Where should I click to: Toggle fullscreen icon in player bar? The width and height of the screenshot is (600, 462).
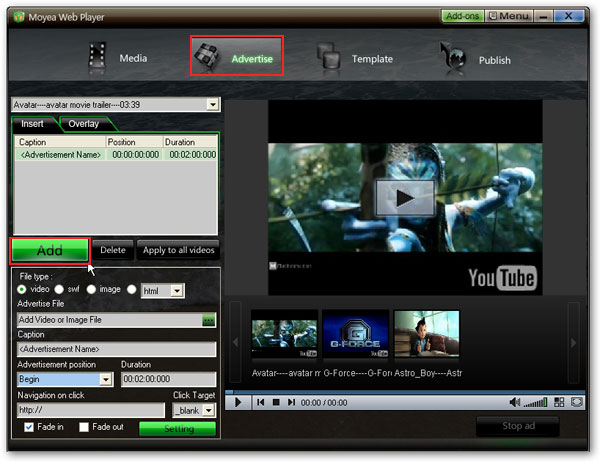coord(576,402)
